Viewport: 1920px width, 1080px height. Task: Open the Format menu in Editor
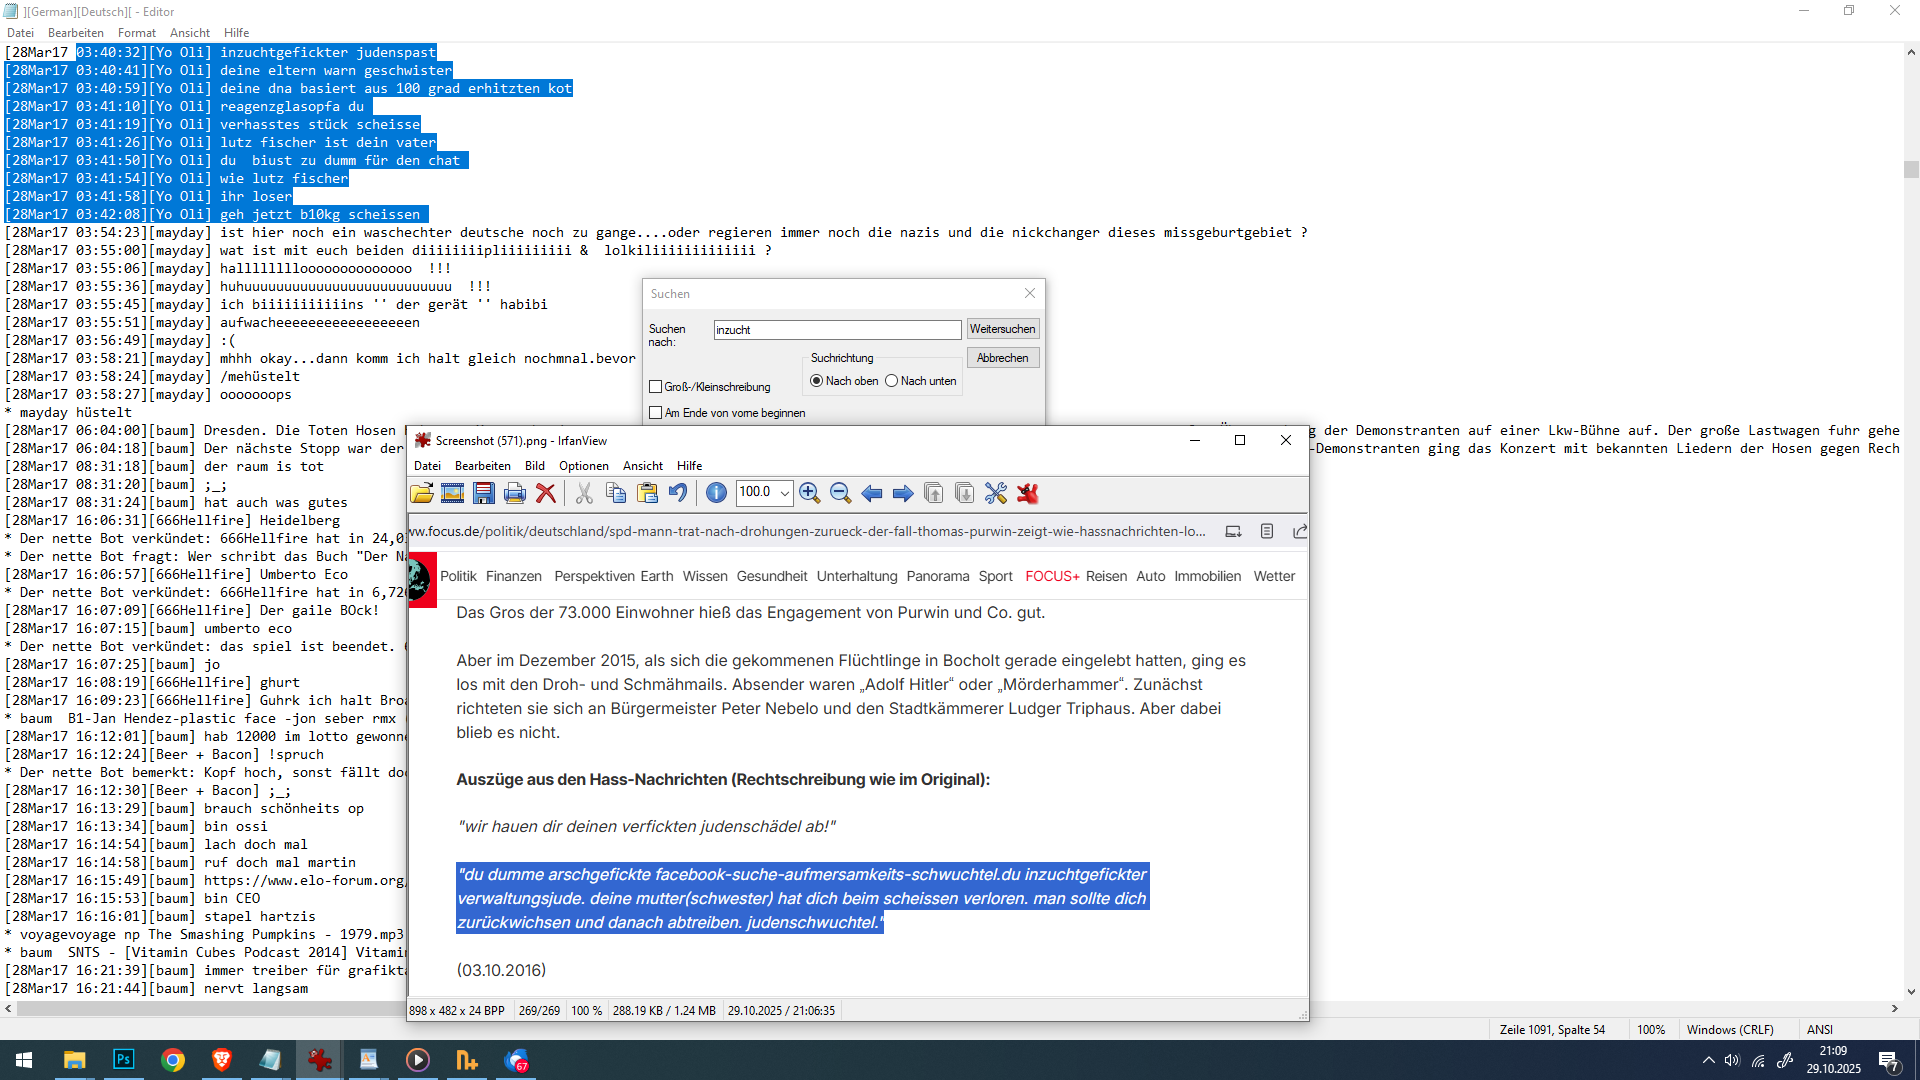pos(136,33)
